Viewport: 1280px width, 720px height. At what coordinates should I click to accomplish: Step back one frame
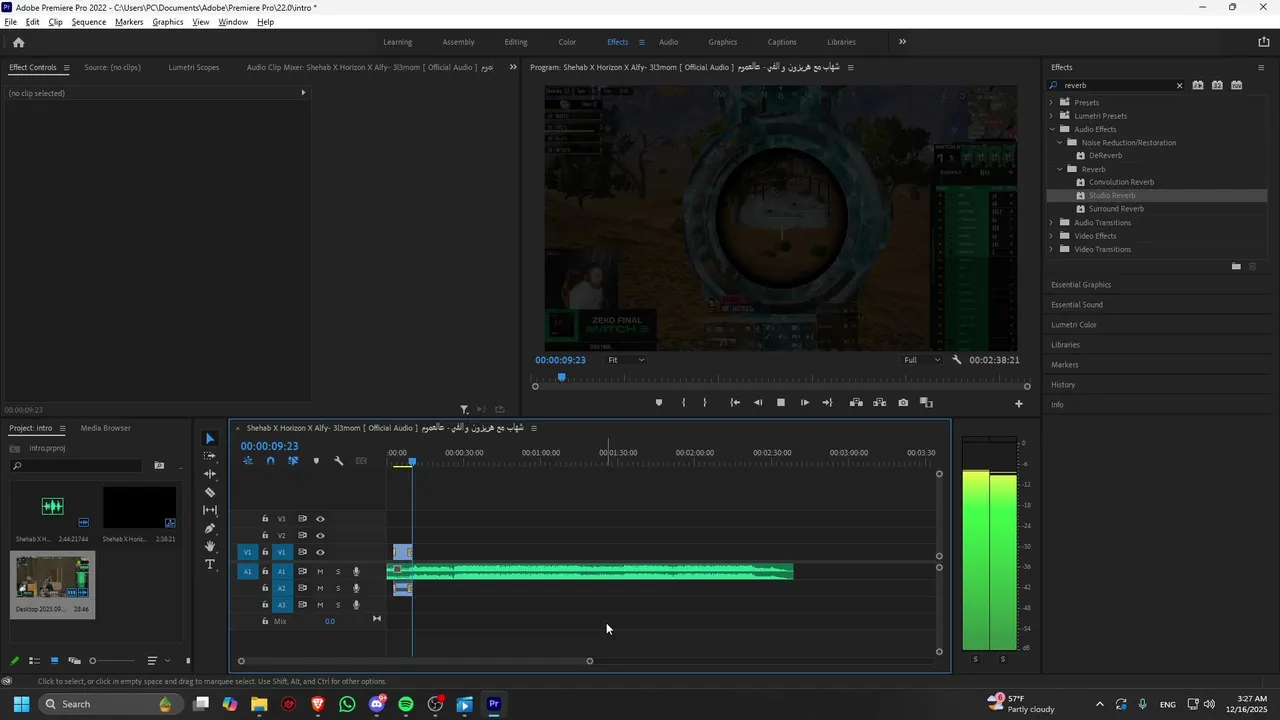(x=758, y=403)
